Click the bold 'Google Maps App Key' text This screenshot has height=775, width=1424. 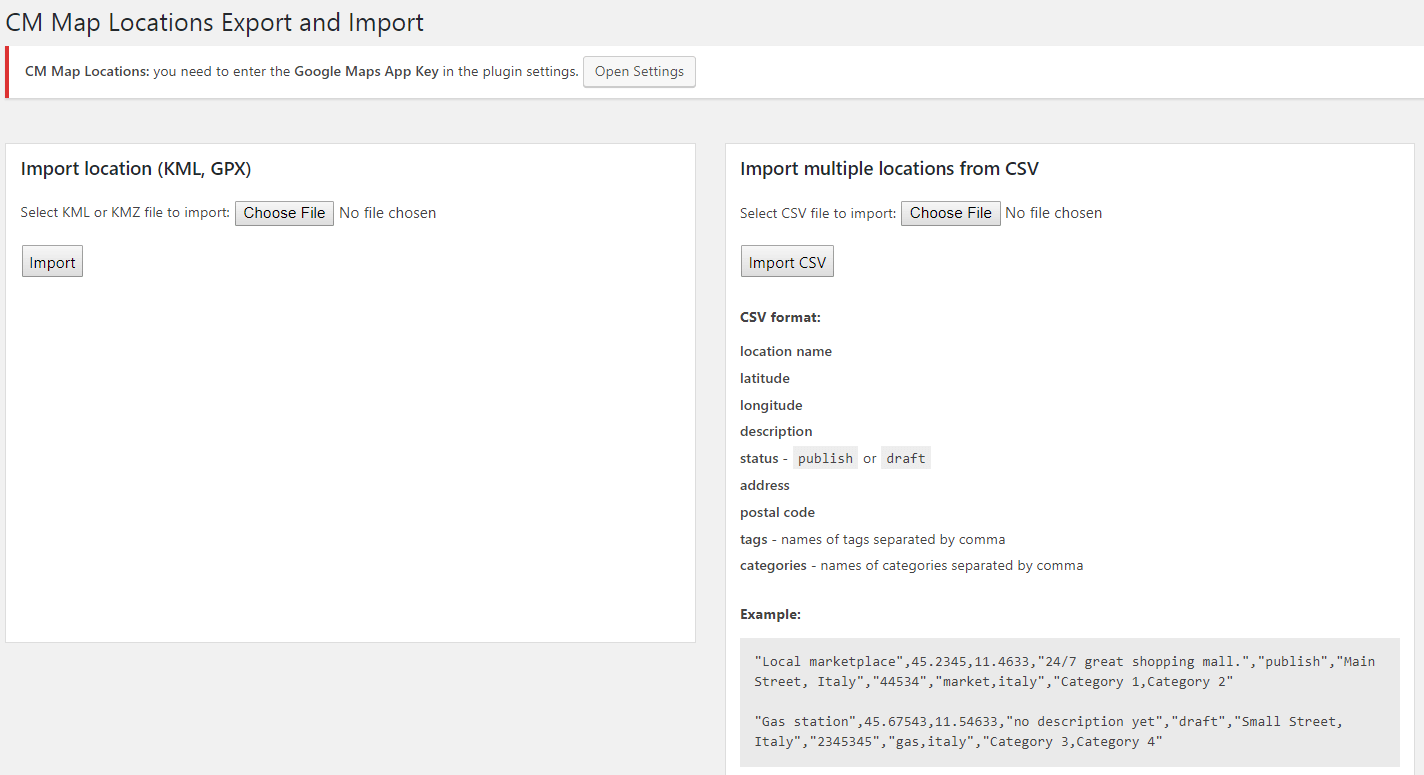tap(366, 72)
